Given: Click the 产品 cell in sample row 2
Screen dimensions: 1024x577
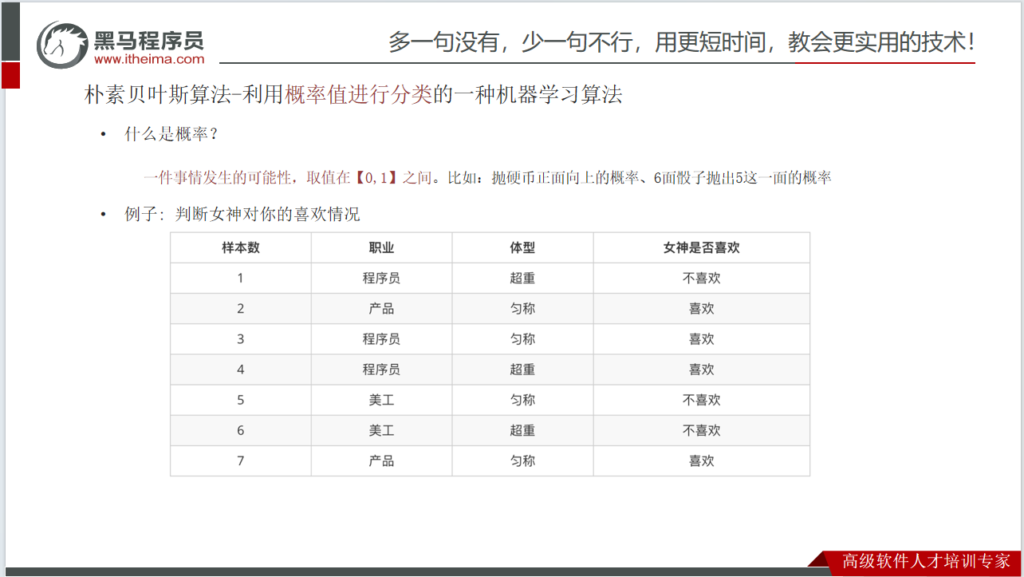Looking at the screenshot, I should coord(381,309).
